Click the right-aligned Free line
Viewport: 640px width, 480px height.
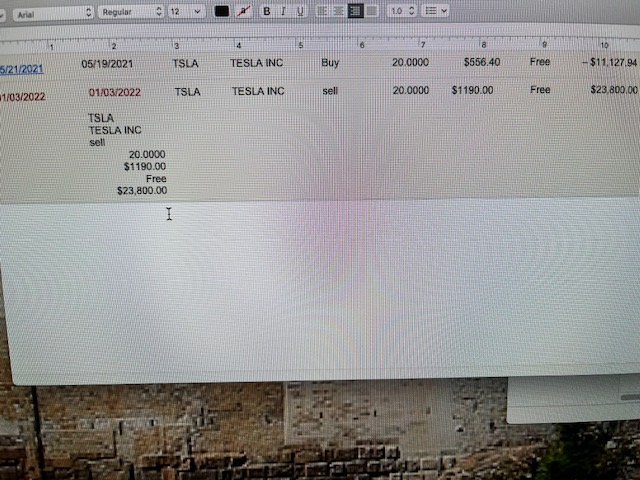[156, 179]
